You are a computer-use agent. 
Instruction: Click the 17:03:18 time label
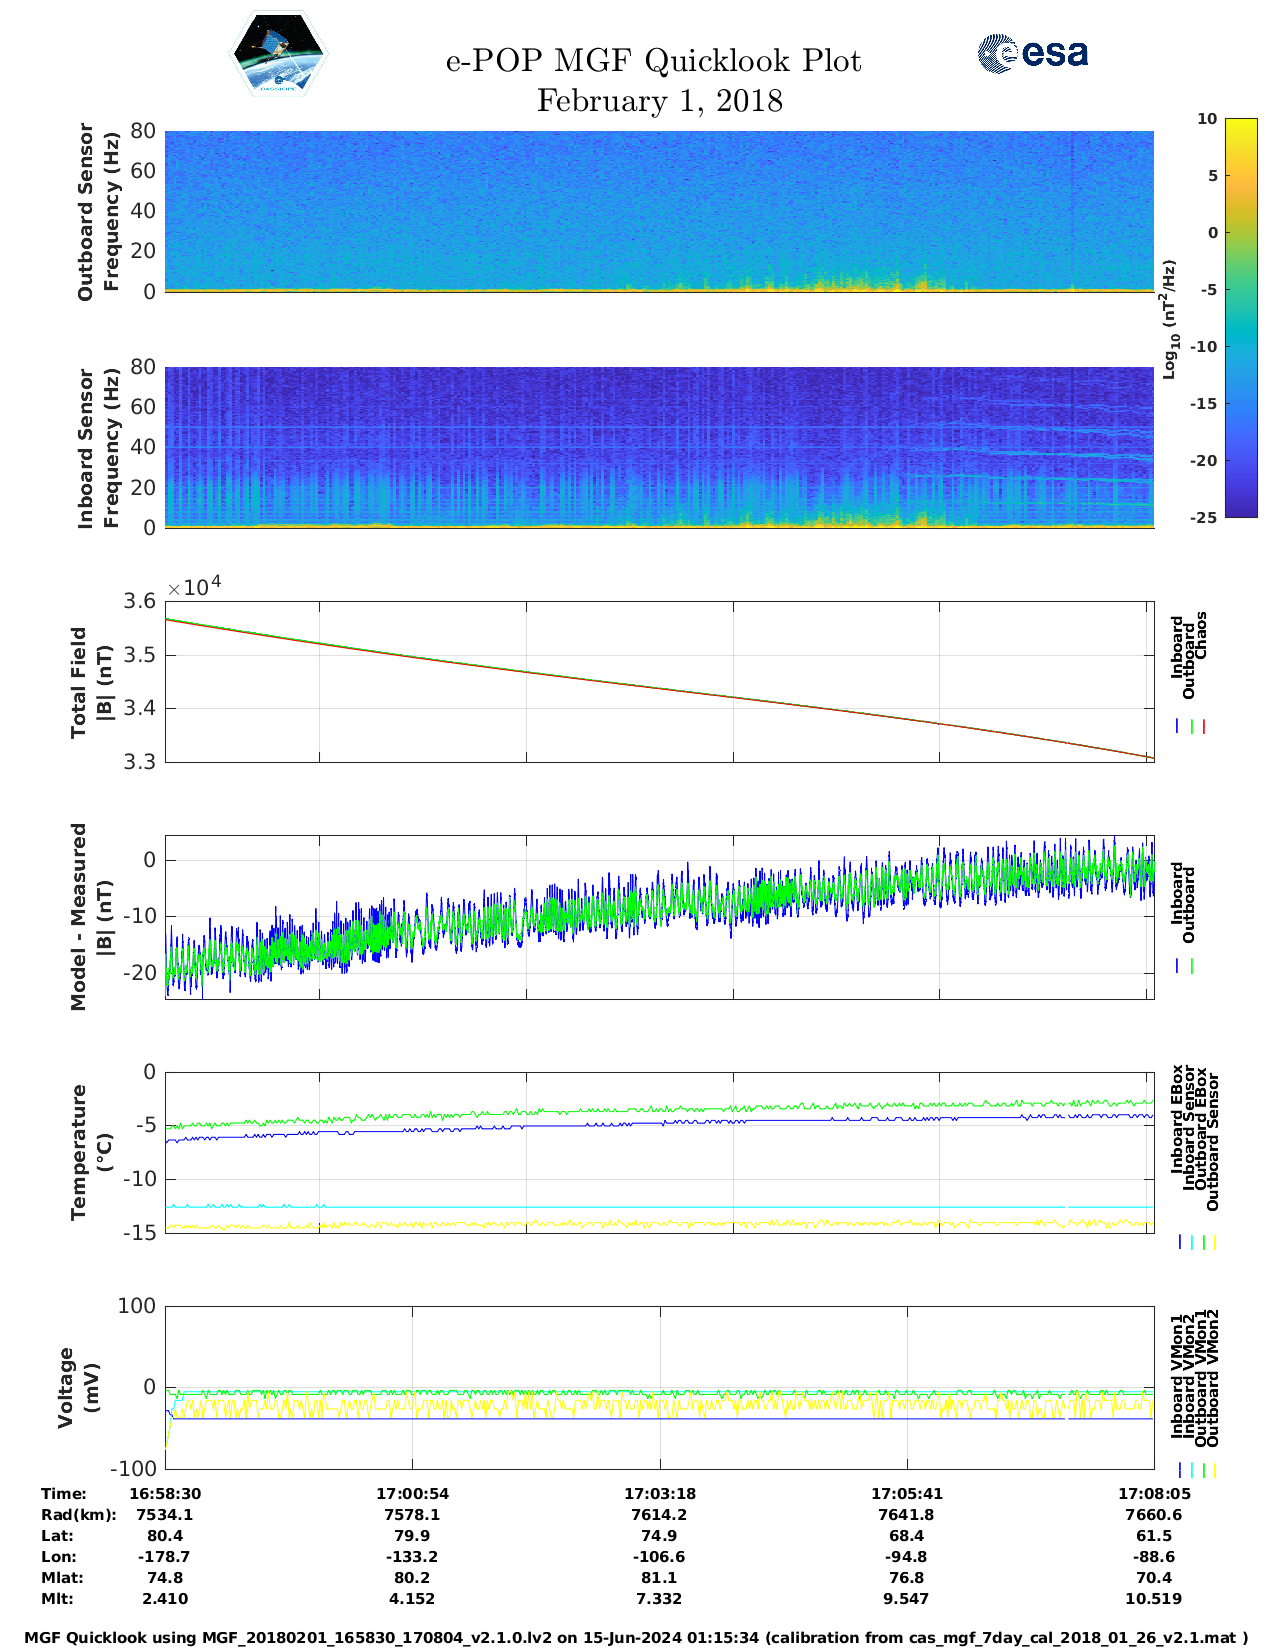(x=660, y=1494)
